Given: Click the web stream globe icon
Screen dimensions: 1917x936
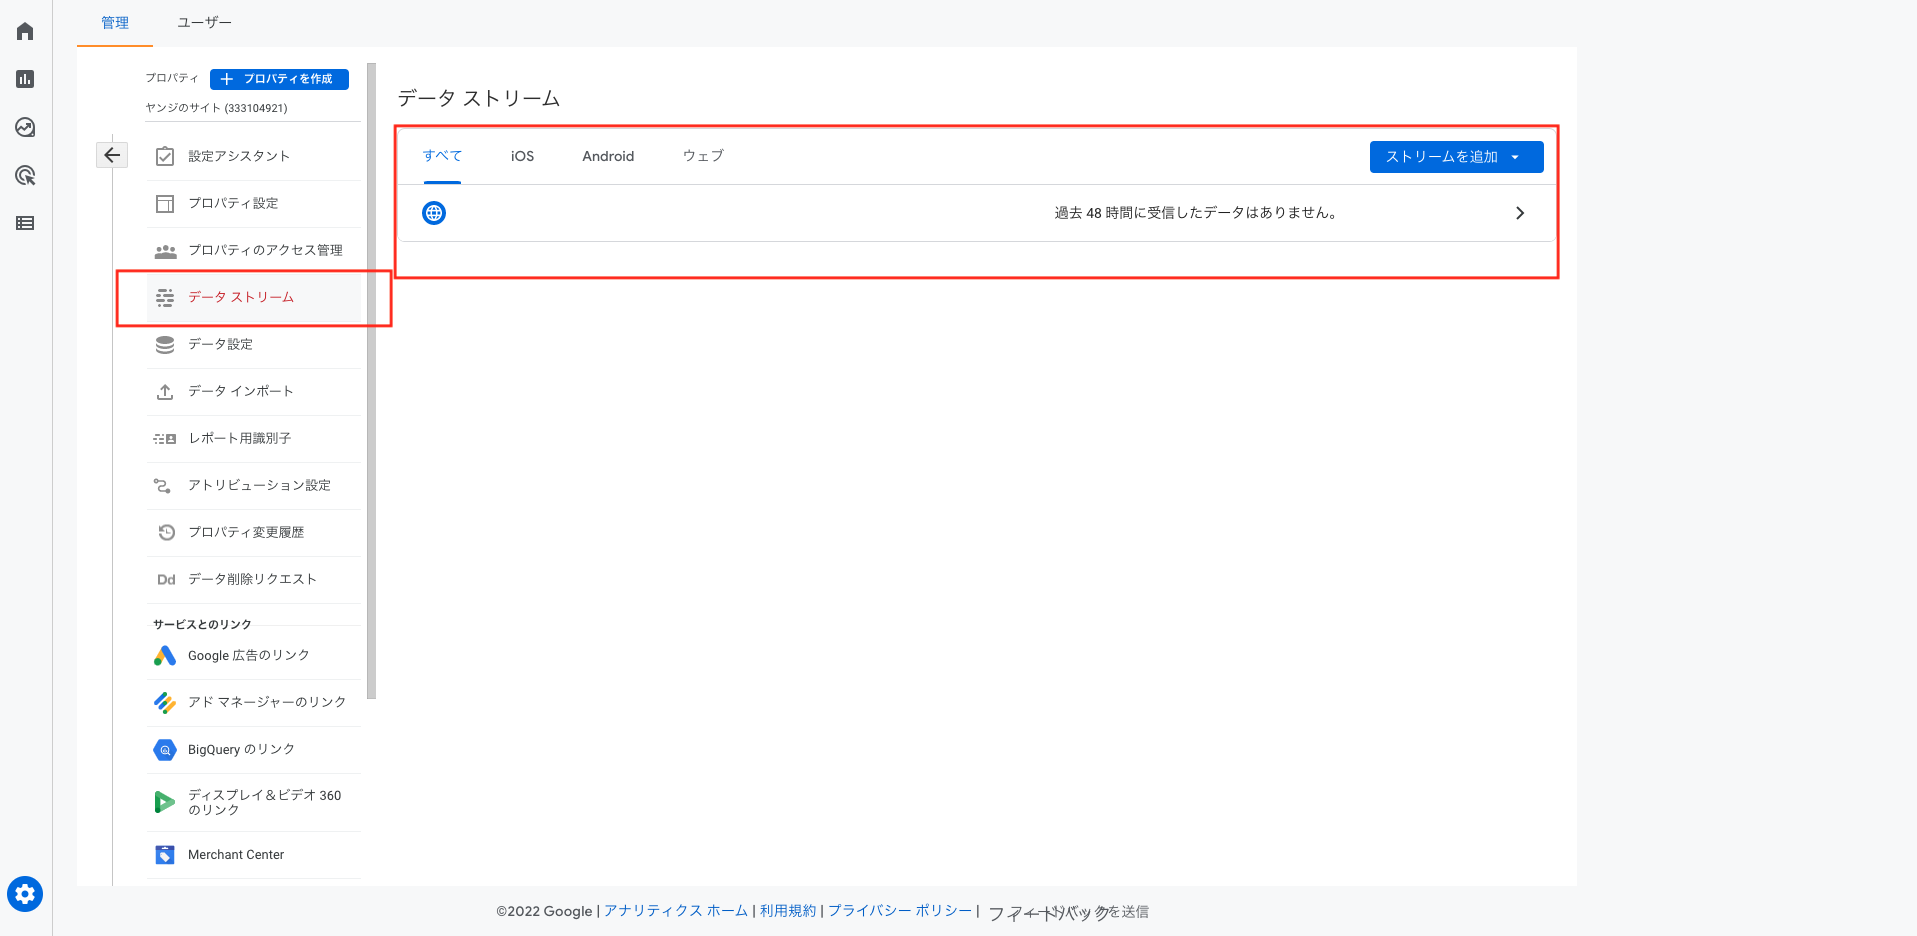Looking at the screenshot, I should 434,213.
